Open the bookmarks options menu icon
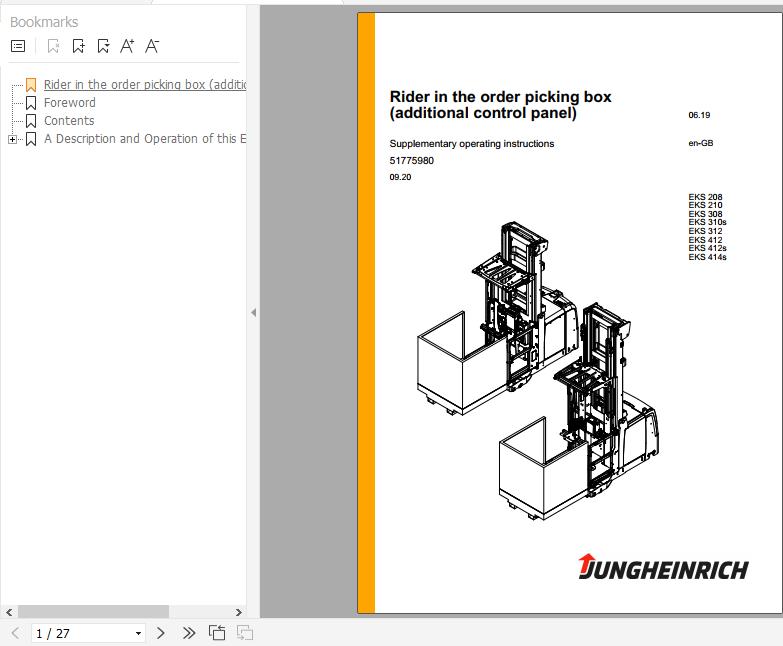 [x=18, y=46]
